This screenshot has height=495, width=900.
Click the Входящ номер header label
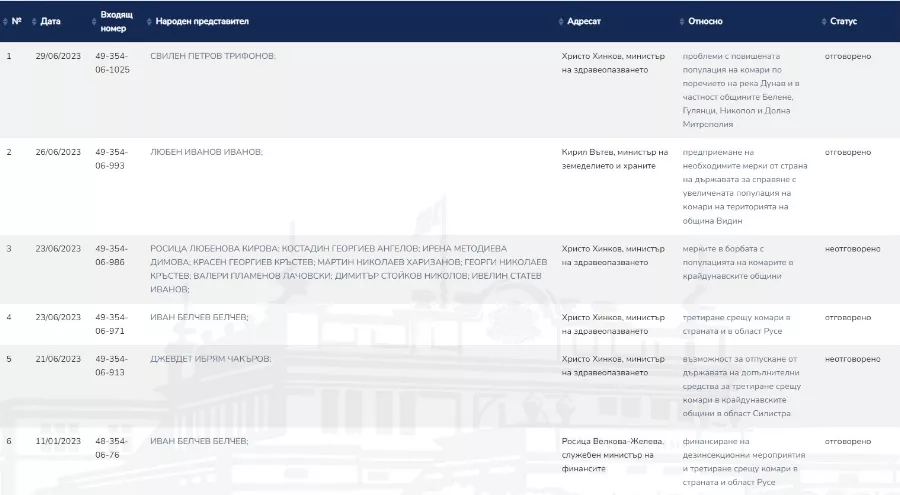coord(117,21)
